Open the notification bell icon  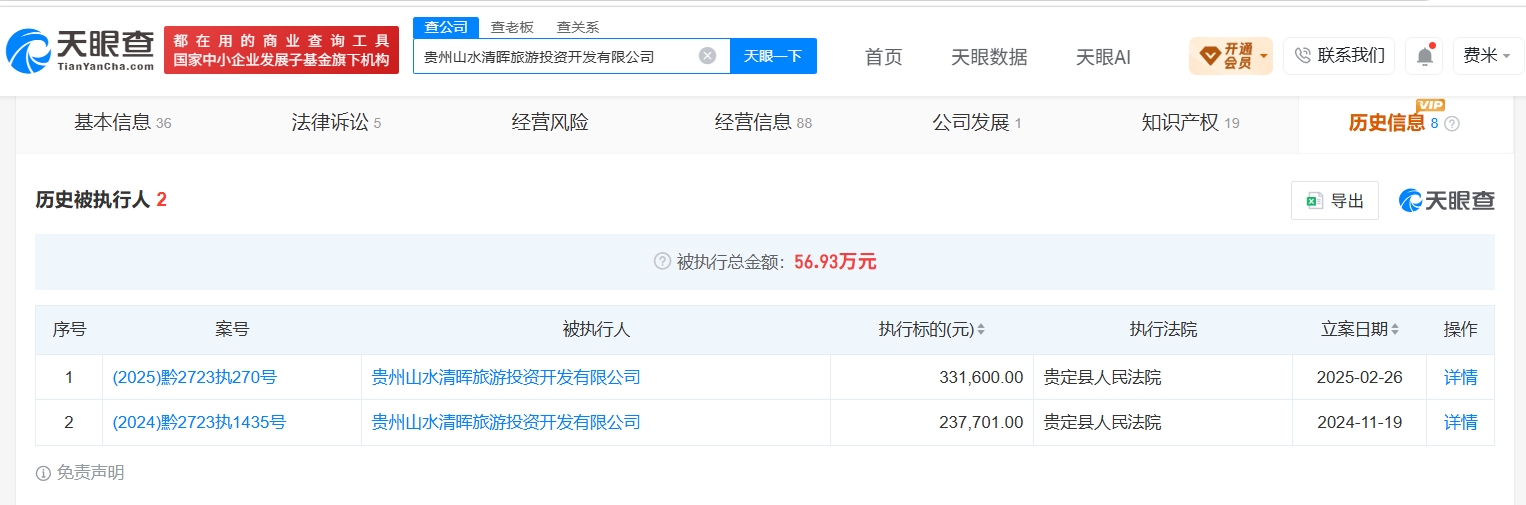pos(1424,56)
